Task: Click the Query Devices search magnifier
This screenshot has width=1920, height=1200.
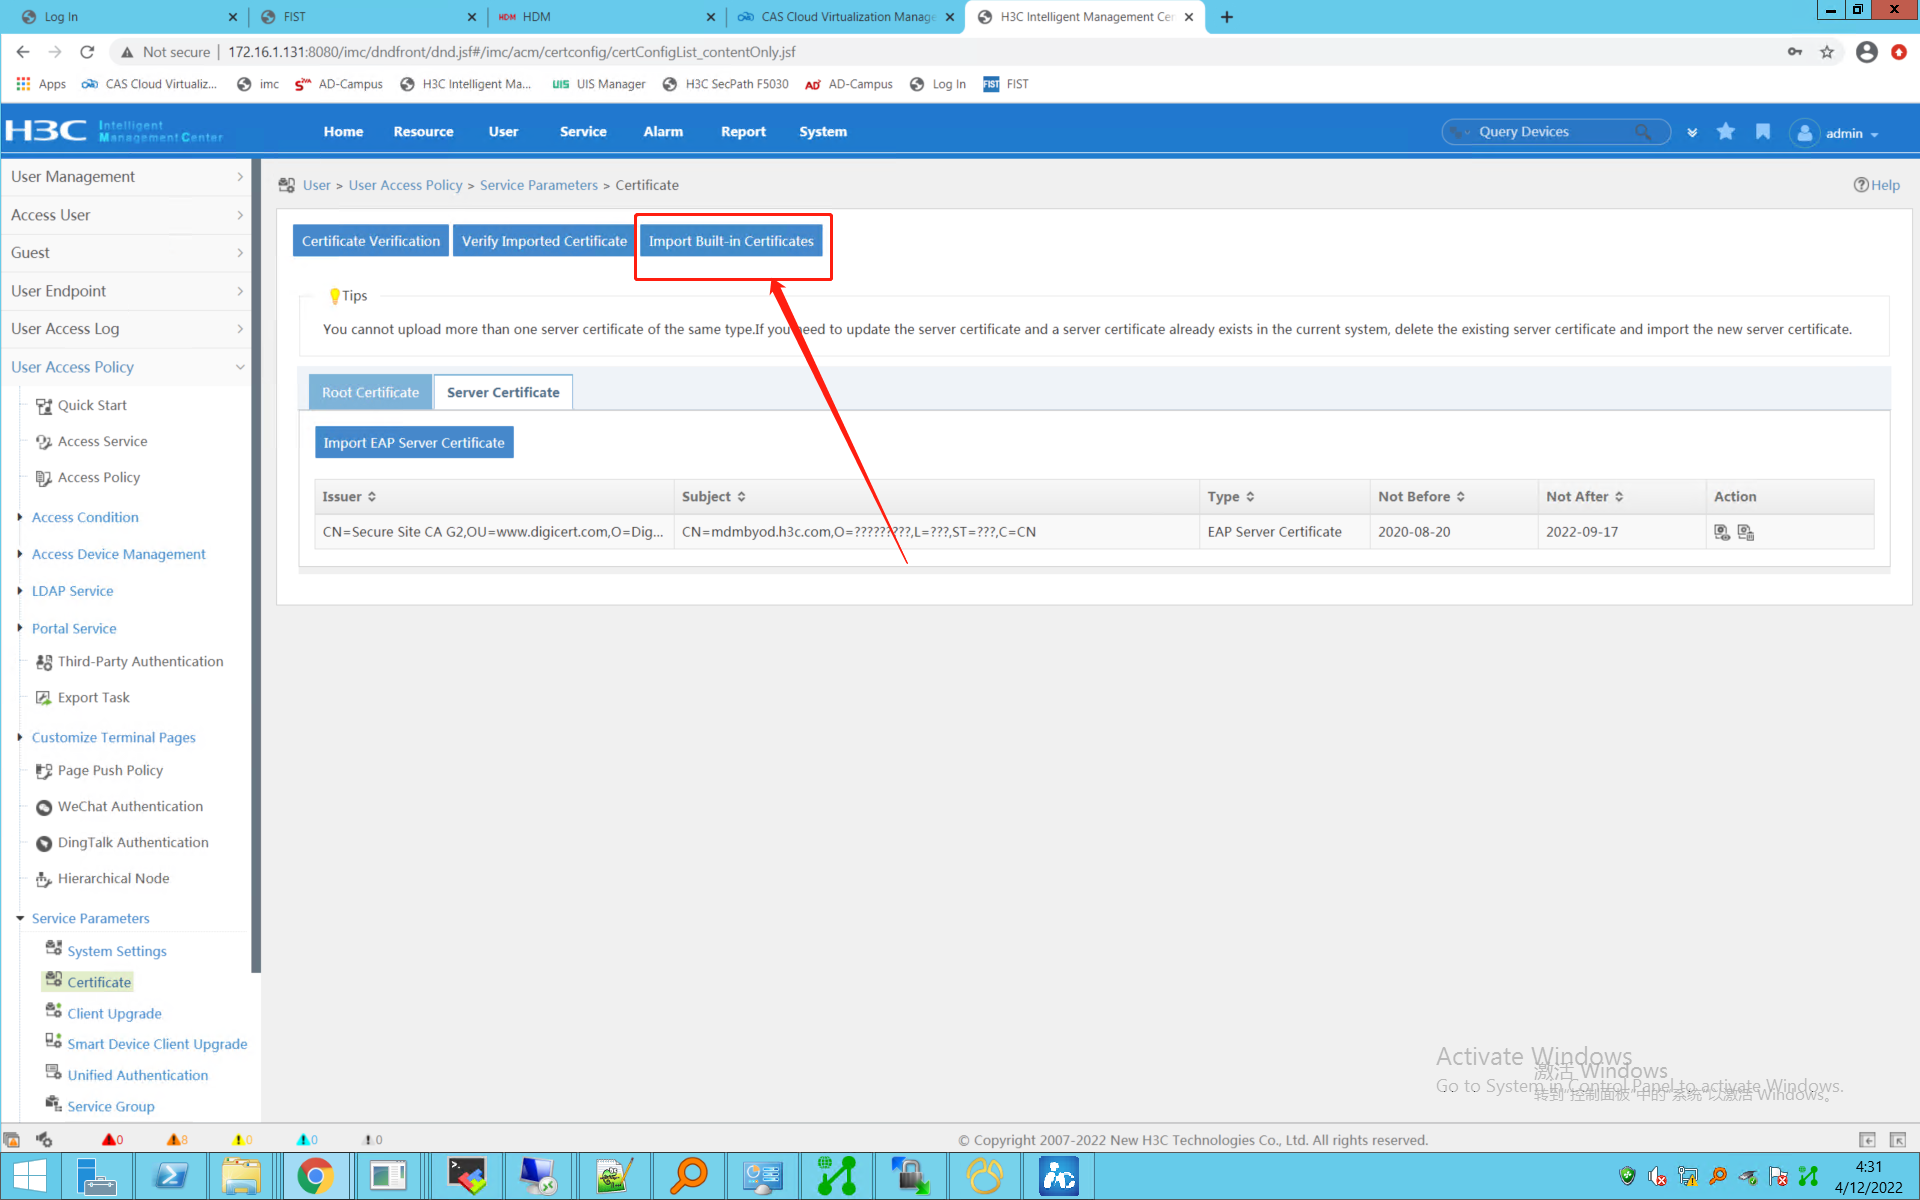Action: coord(1643,131)
